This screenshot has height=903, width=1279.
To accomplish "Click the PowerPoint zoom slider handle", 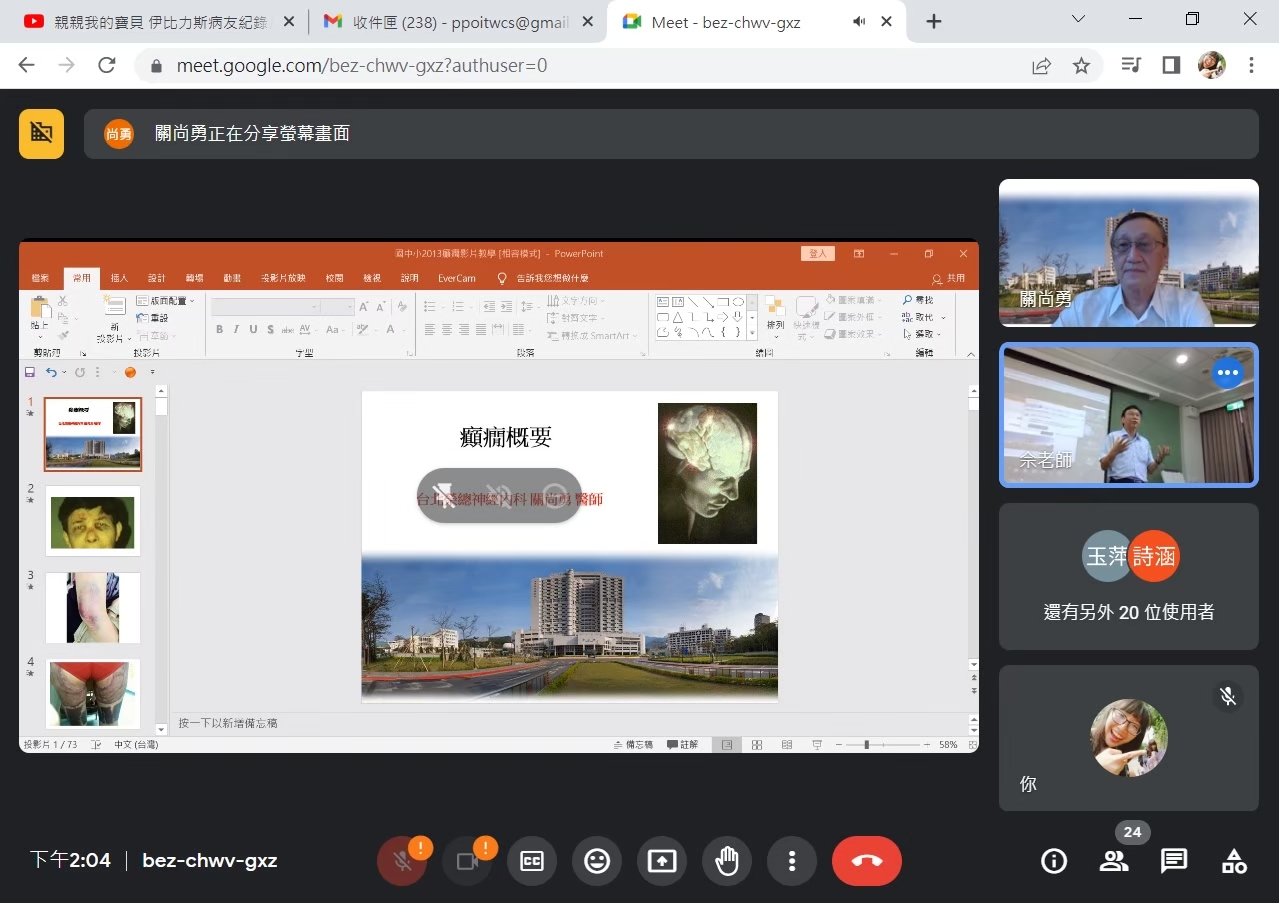I will point(867,745).
